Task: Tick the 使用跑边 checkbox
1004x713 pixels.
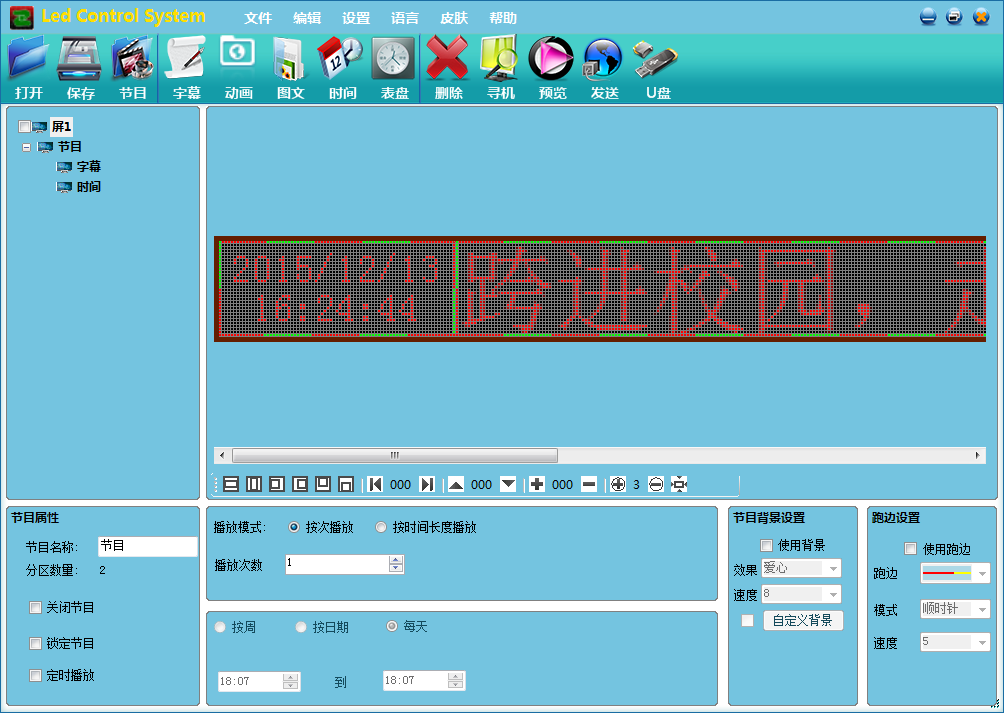Action: 910,549
